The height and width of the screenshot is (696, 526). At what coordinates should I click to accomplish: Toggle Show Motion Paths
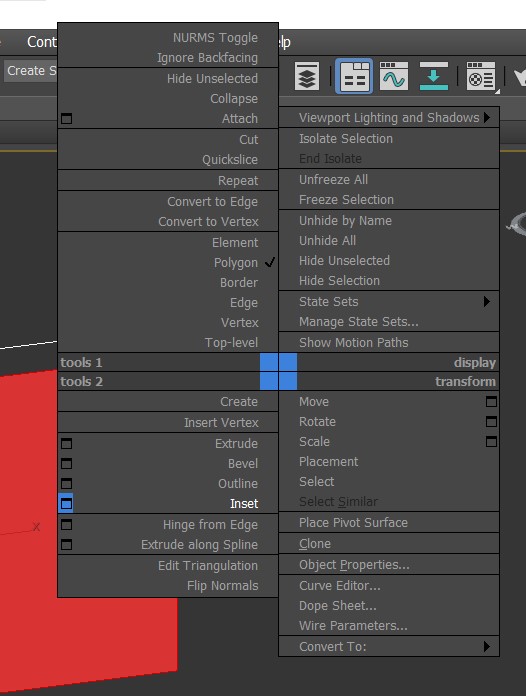coord(354,343)
